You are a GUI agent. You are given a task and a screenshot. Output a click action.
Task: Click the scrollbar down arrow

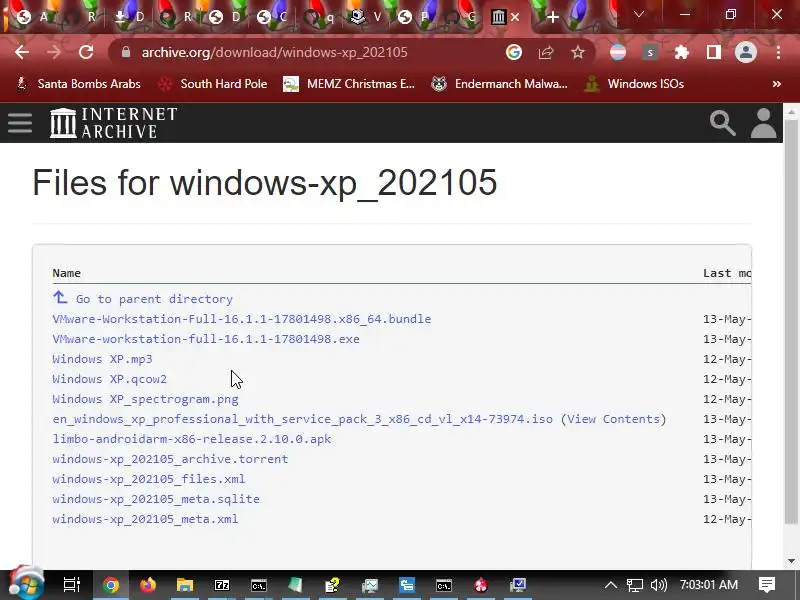[791, 561]
